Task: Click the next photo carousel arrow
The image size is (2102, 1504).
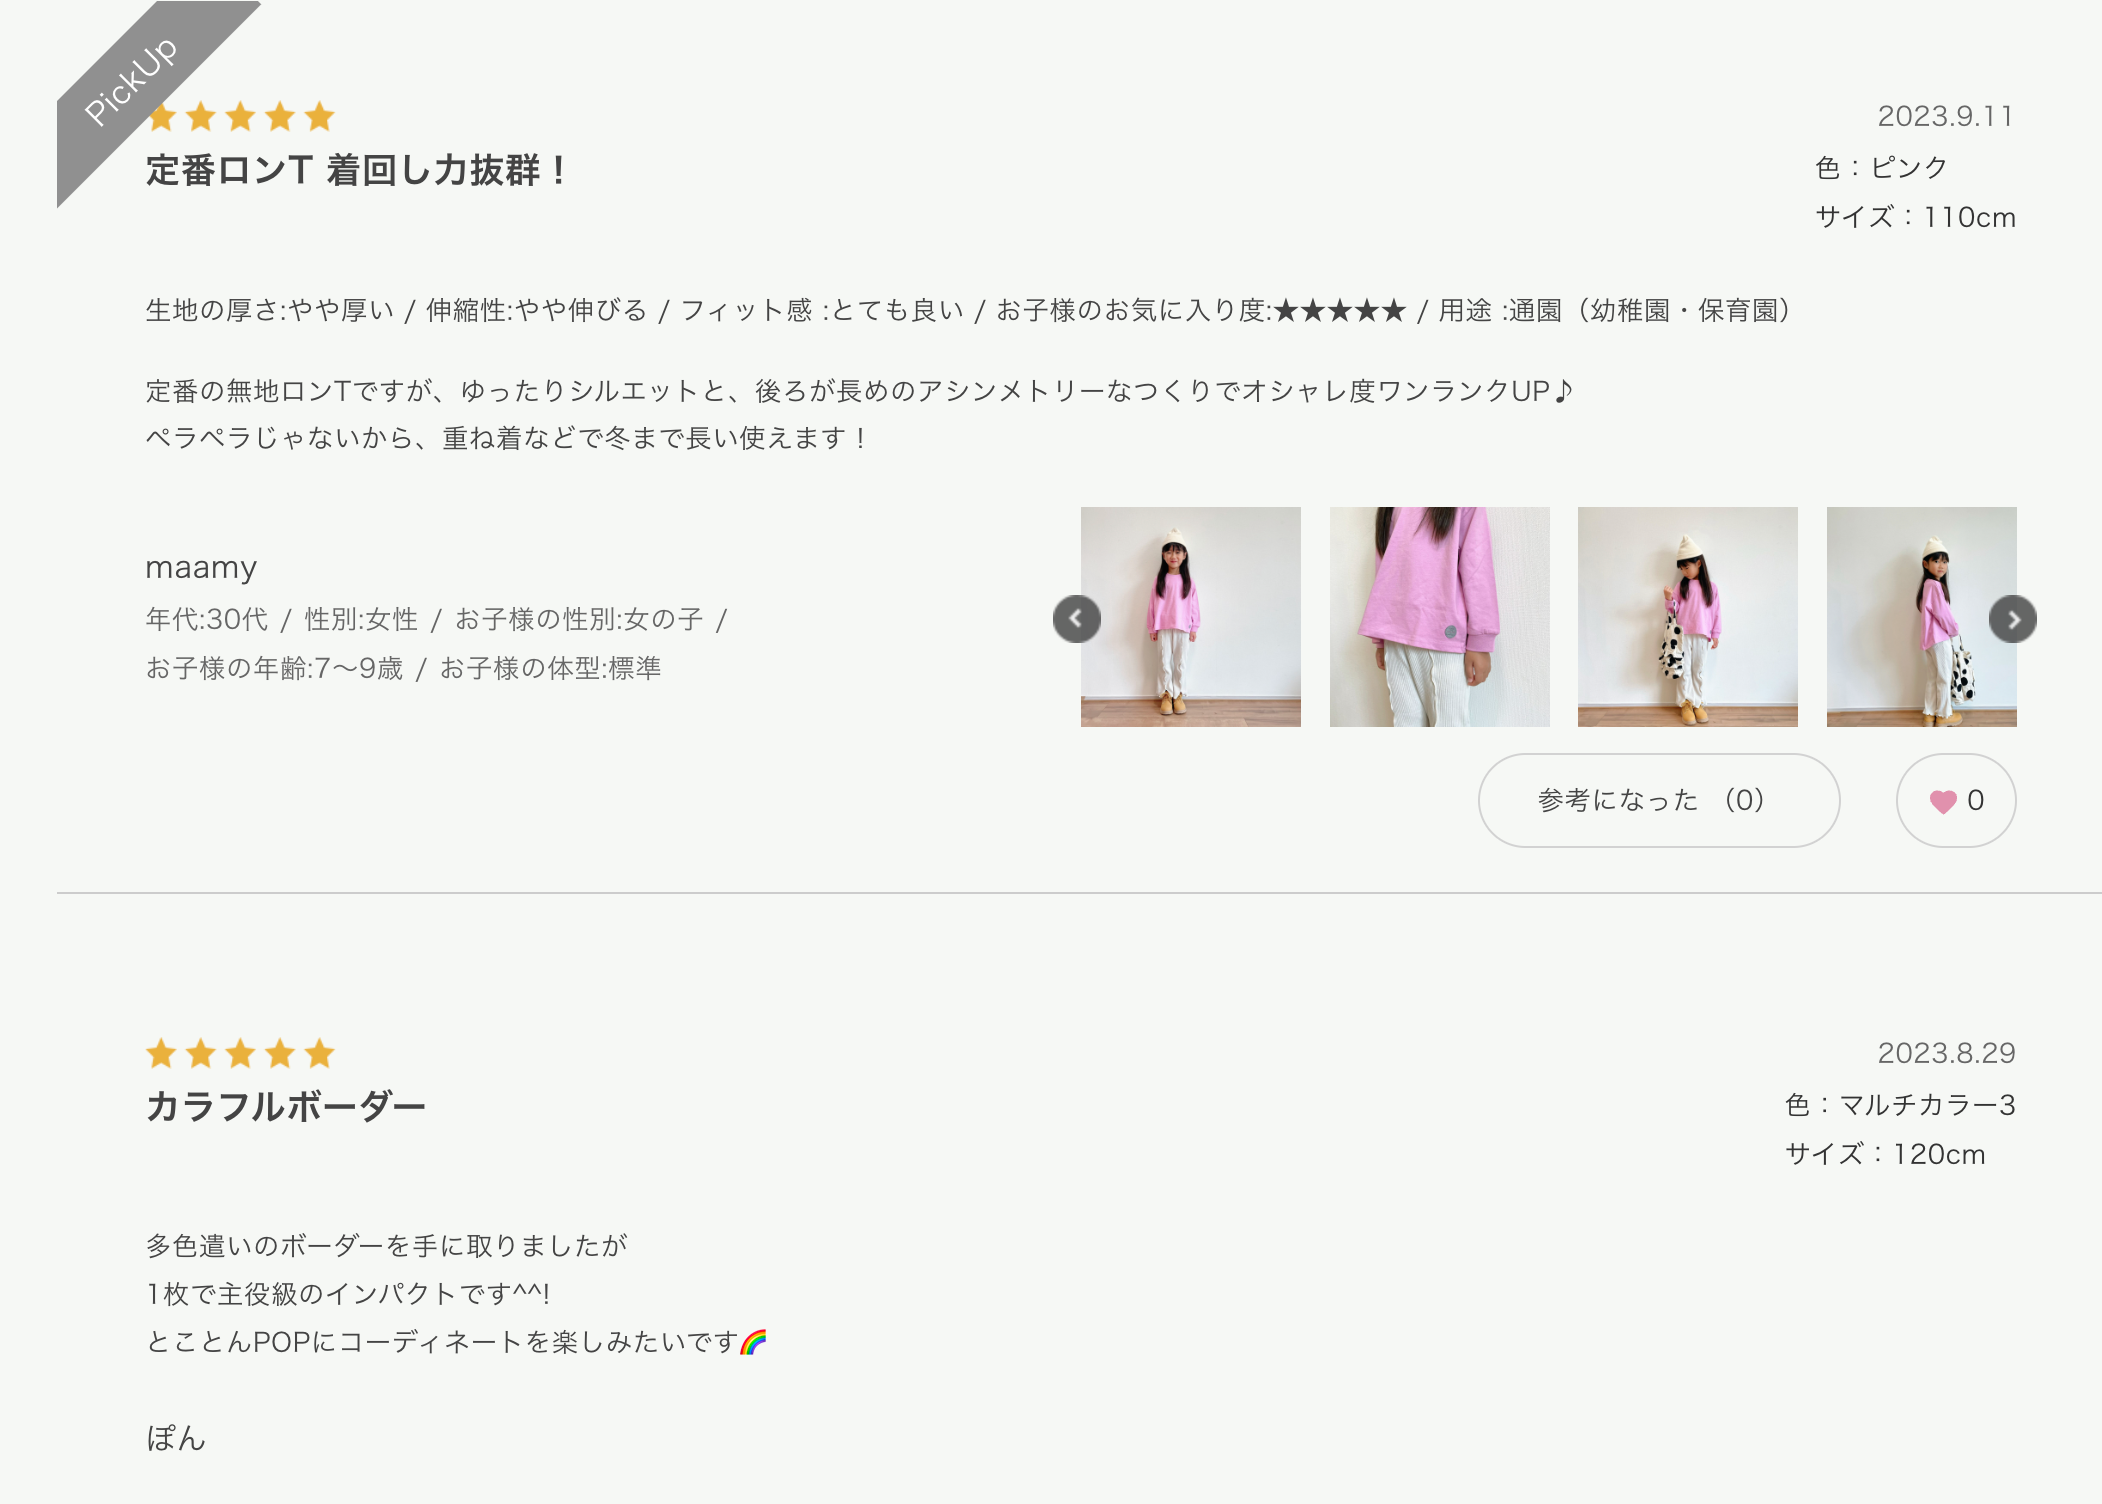Action: tap(2013, 619)
